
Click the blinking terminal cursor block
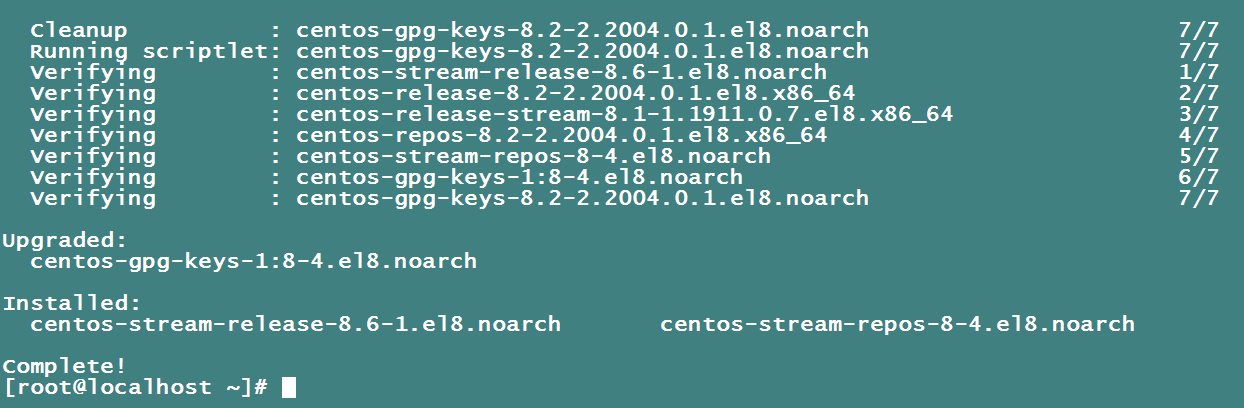pos(289,387)
